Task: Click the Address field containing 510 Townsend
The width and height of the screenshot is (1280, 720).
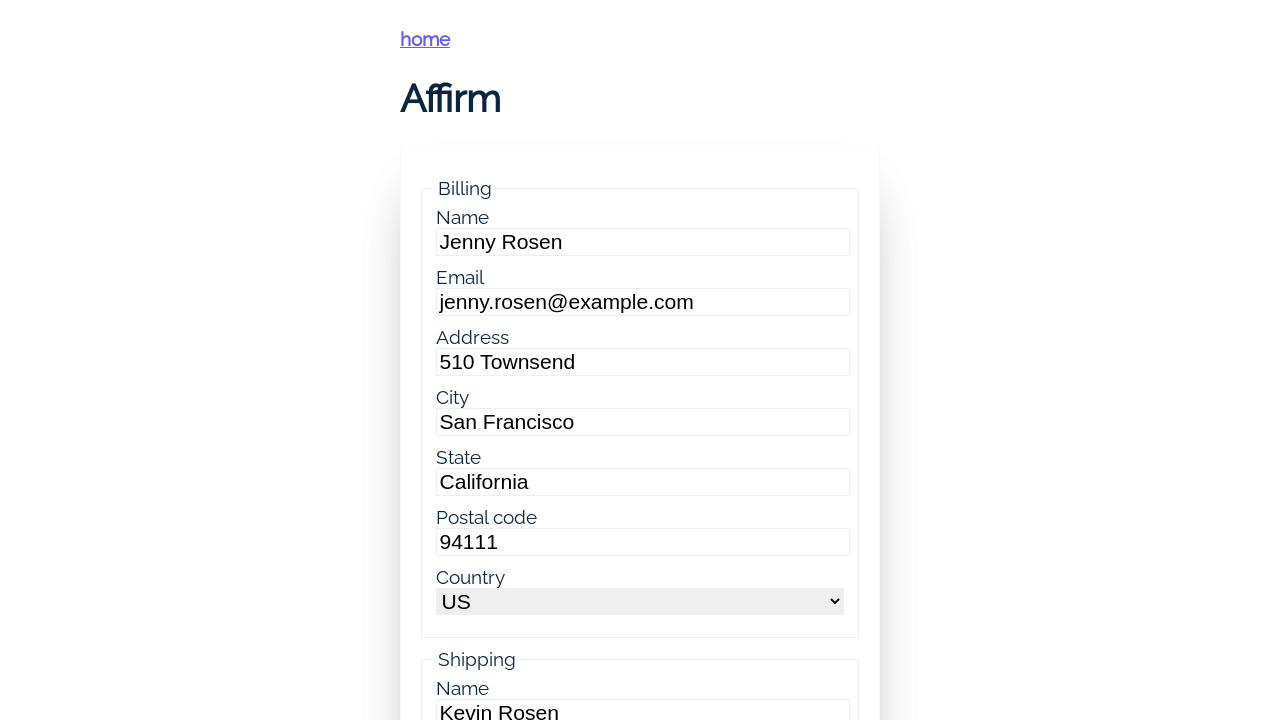Action: coord(642,362)
